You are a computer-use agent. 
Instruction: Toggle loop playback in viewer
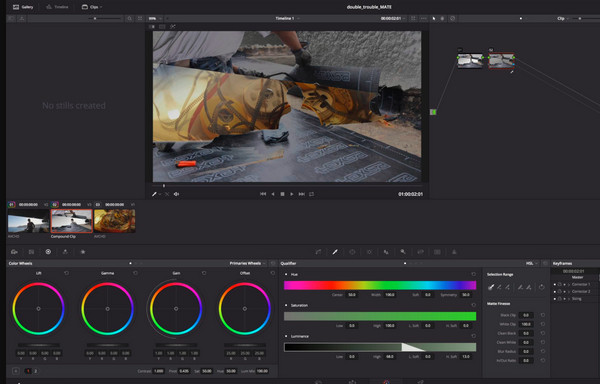pos(311,194)
